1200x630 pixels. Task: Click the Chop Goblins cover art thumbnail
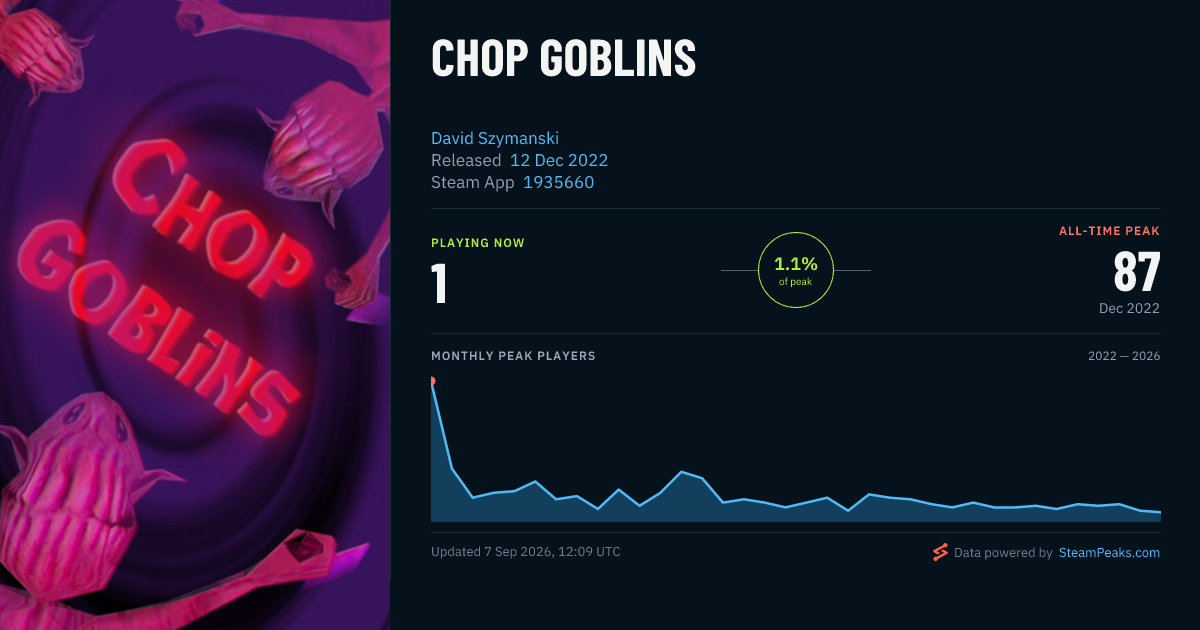coord(195,315)
